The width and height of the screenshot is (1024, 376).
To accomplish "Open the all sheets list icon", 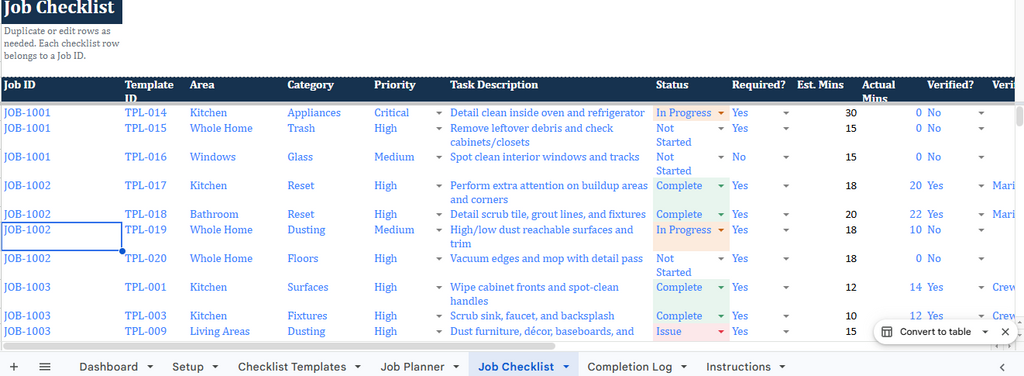I will pos(44,367).
